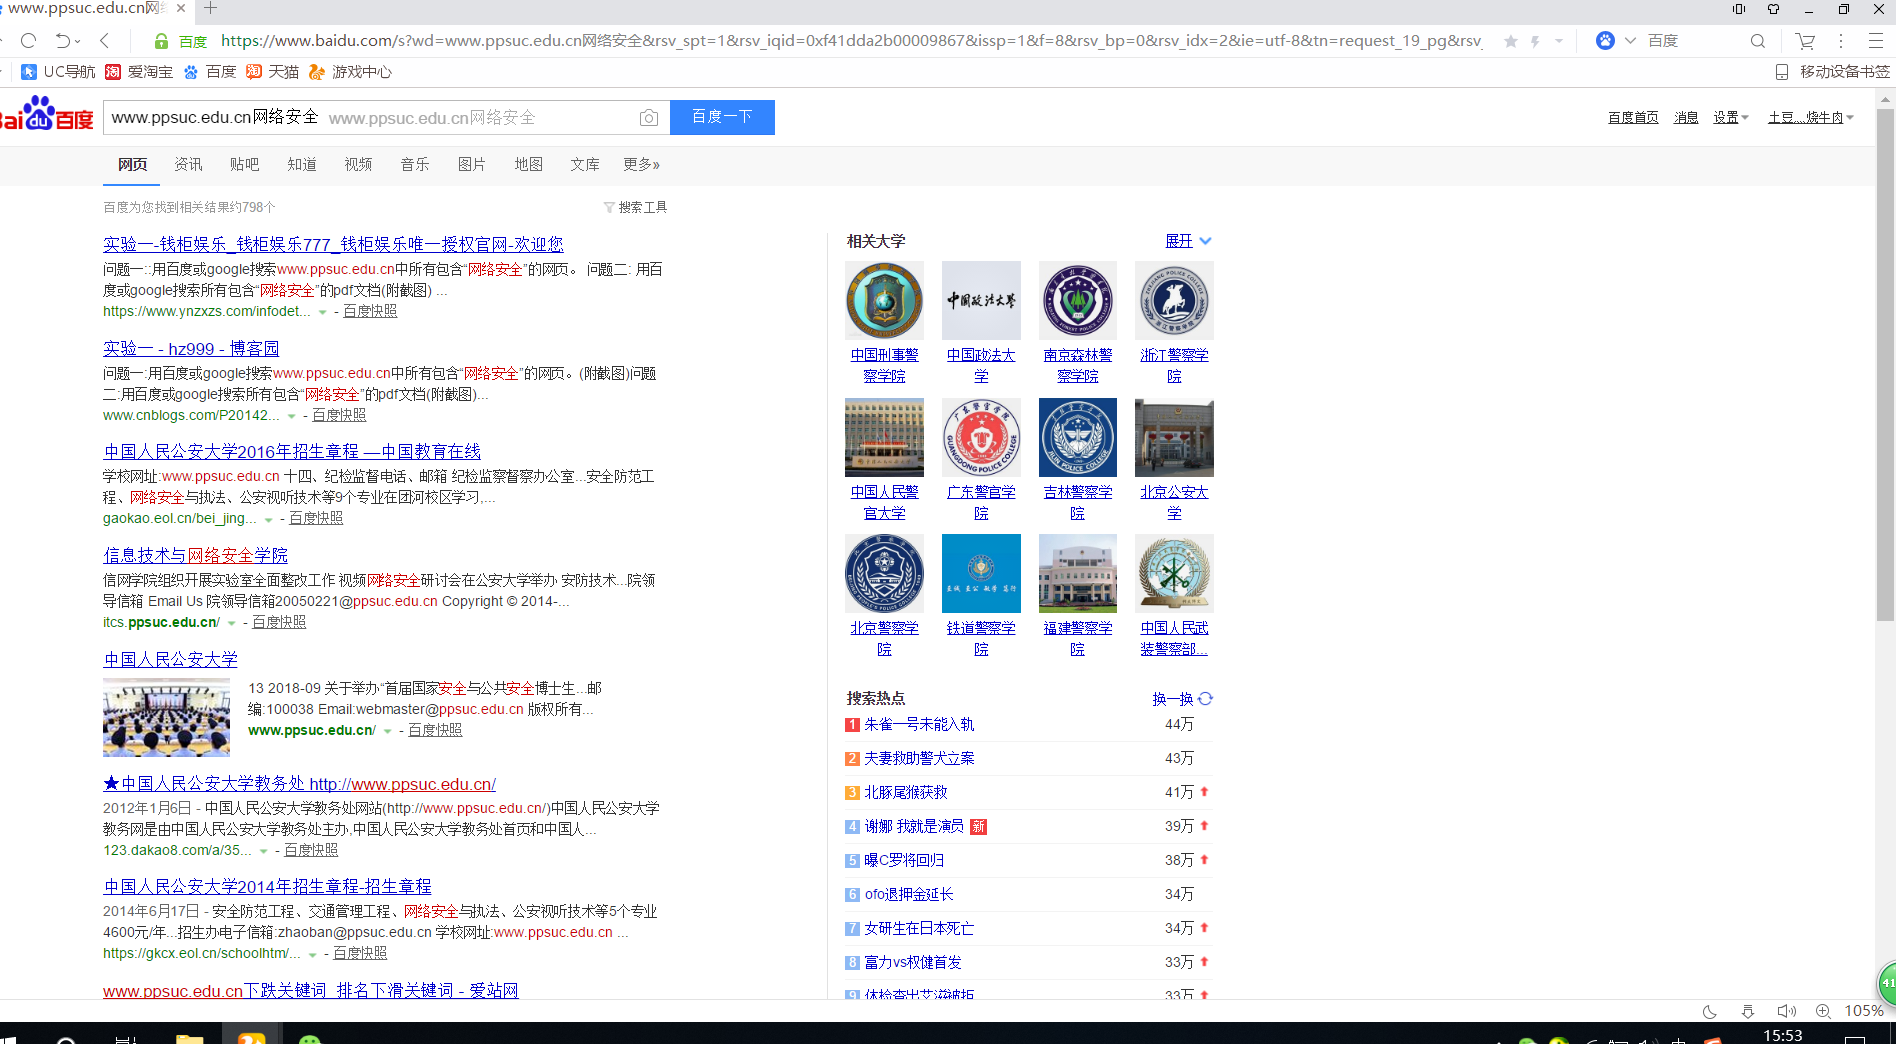Open the search engine chooser chevron
Screen dimensions: 1896x1044
[1630, 41]
